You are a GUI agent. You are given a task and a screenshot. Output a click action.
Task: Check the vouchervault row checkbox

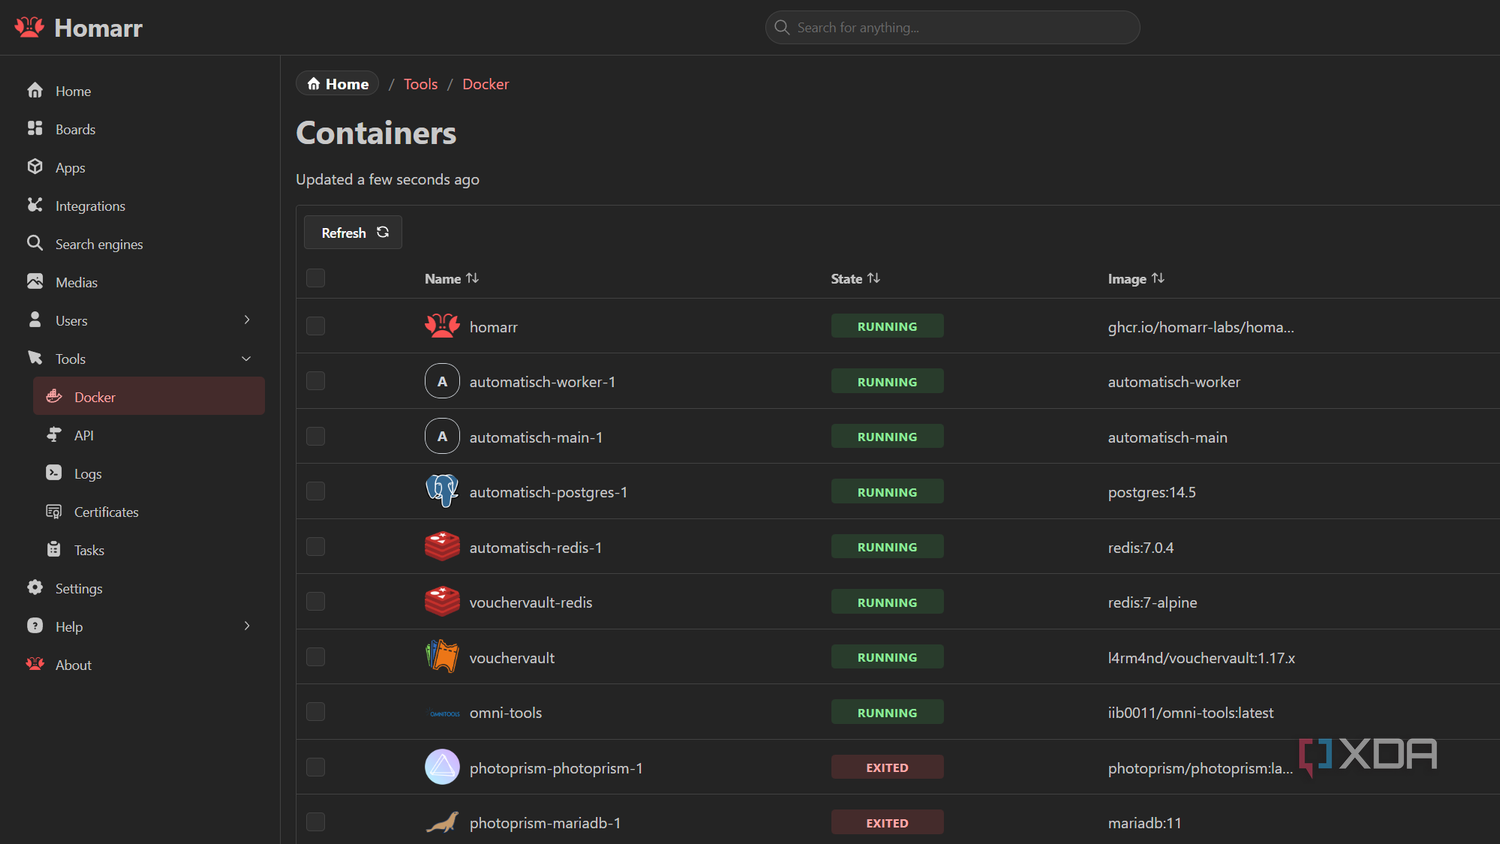point(315,656)
